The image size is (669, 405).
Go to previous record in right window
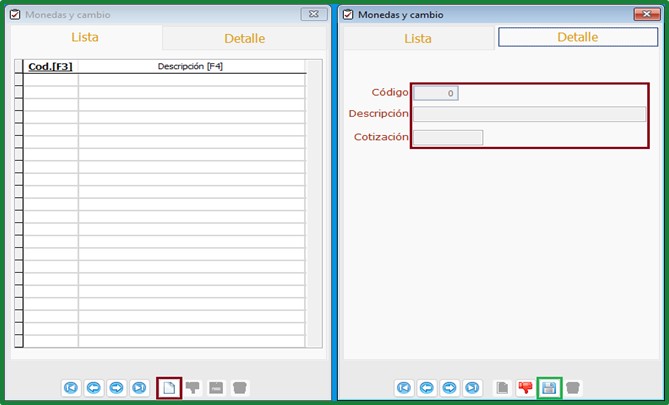tap(426, 388)
